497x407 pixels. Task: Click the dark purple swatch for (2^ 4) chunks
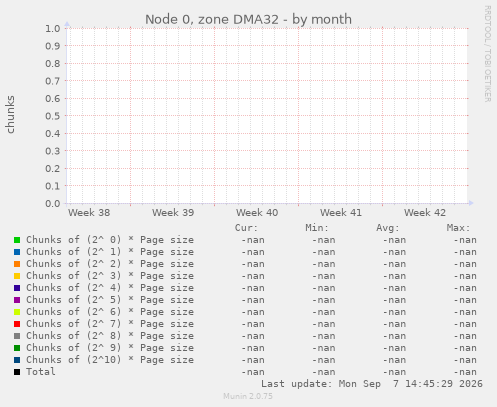pyautogui.click(x=17, y=288)
